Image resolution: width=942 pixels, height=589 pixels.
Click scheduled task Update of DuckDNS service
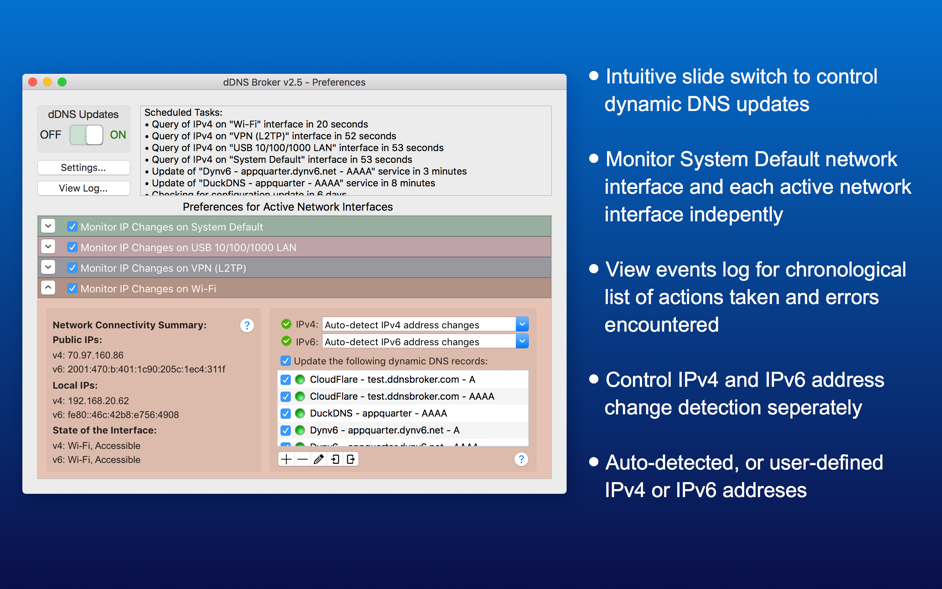pyautogui.click(x=290, y=183)
